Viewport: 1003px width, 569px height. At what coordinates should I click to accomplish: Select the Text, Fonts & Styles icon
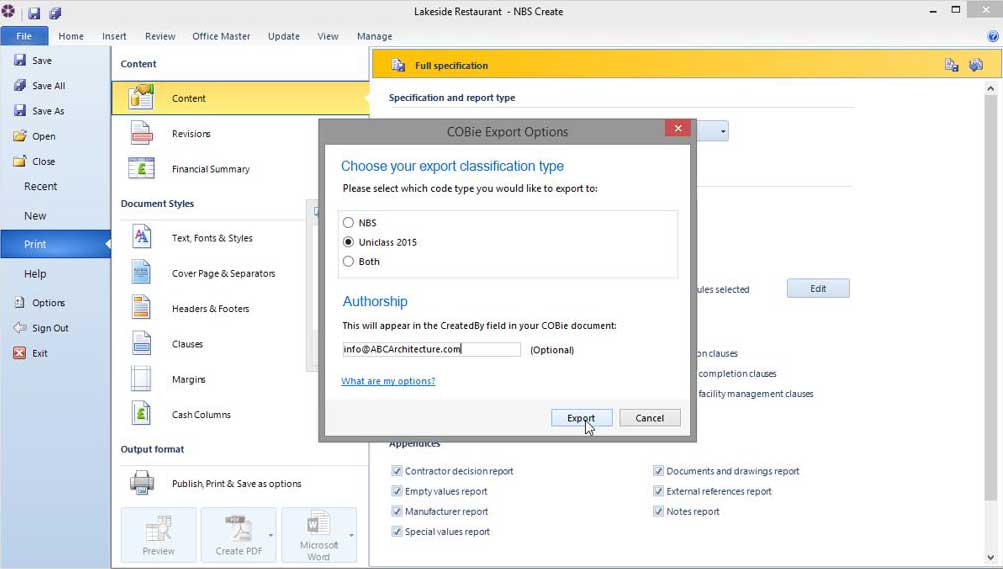click(141, 238)
